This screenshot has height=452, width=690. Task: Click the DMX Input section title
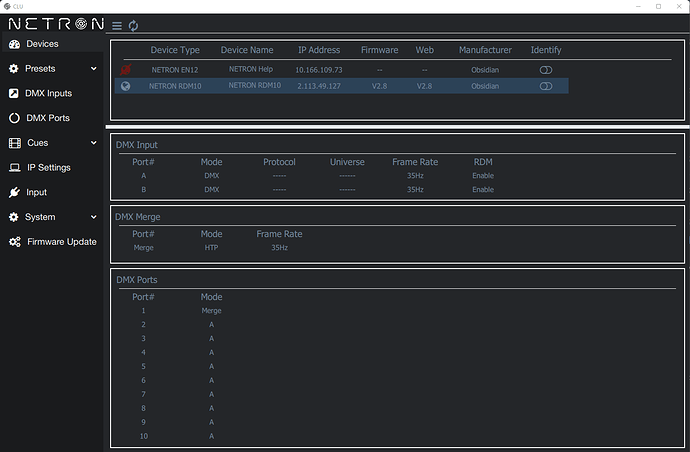(x=136, y=145)
